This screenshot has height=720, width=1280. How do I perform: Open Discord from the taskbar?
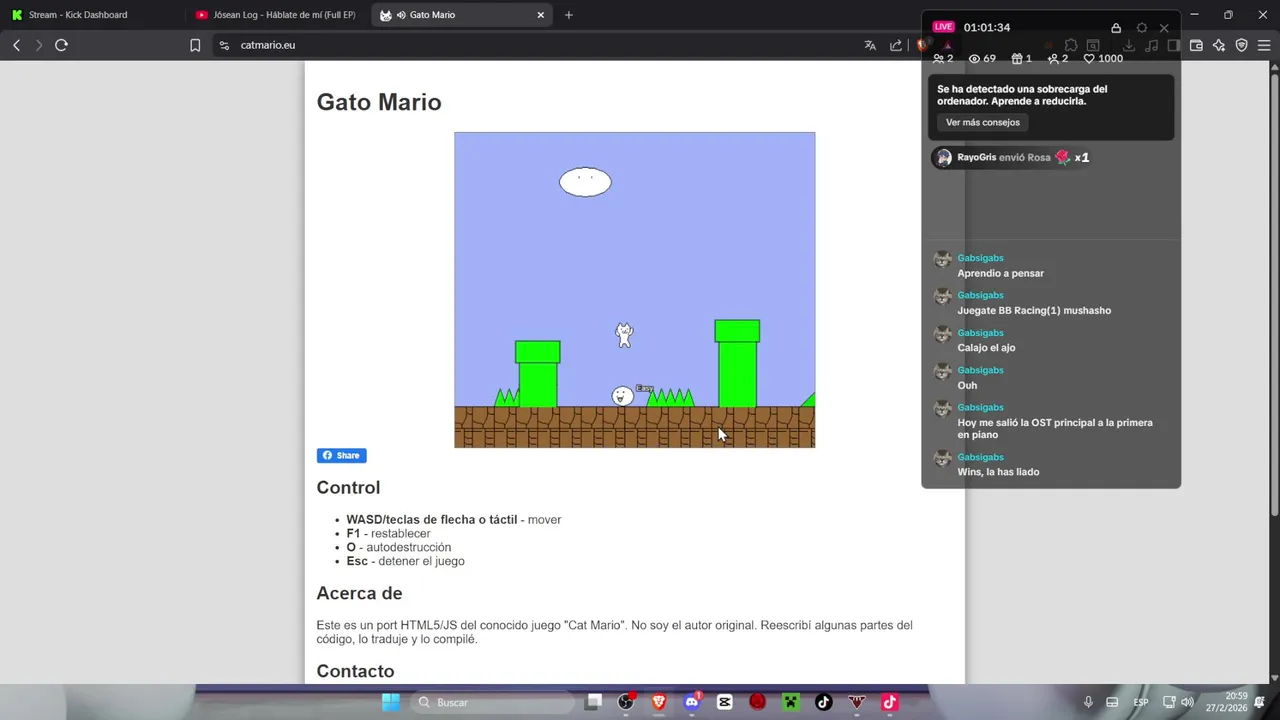[692, 702]
